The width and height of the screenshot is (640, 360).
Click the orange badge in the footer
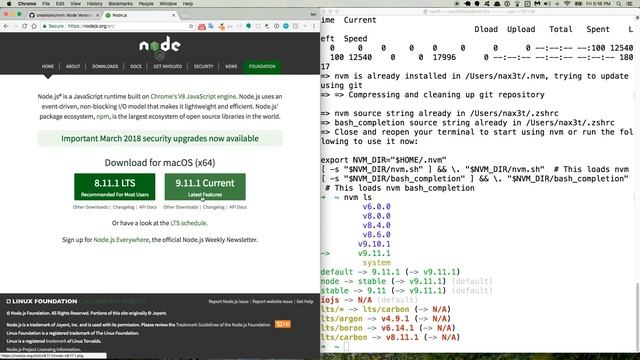(x=282, y=324)
